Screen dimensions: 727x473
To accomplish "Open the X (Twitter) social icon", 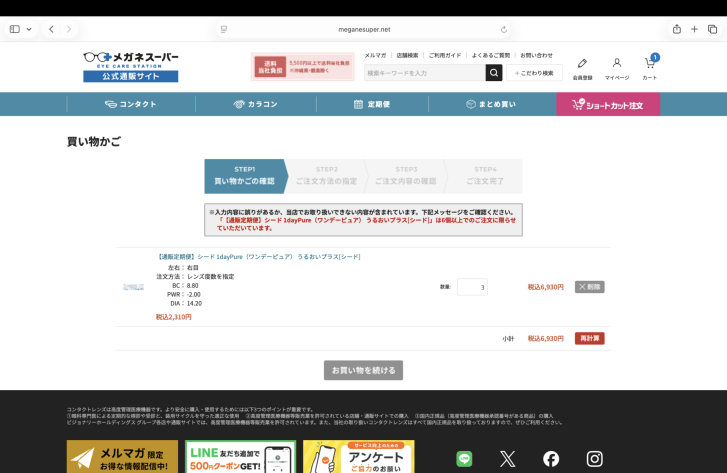I will [507, 459].
